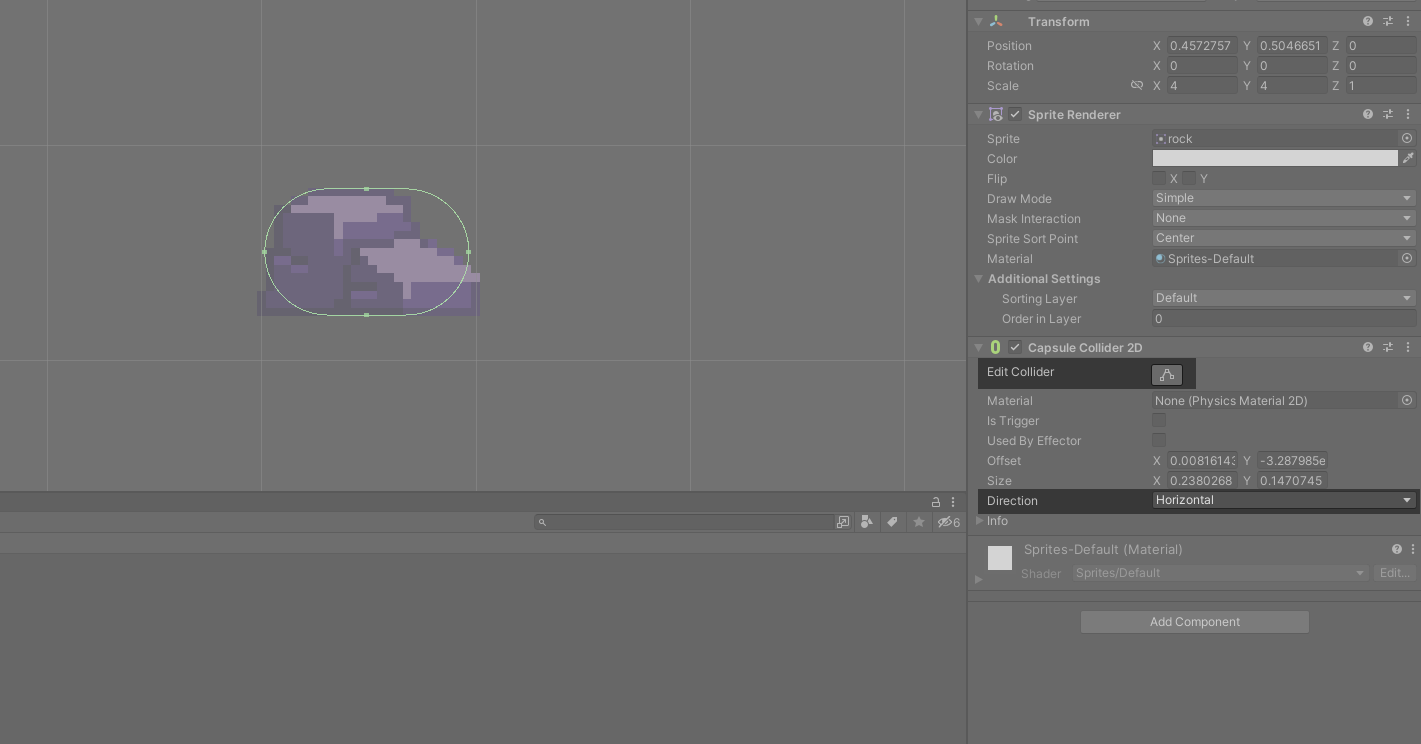This screenshot has width=1421, height=744.
Task: Open Transform component help icon
Action: tap(1367, 21)
